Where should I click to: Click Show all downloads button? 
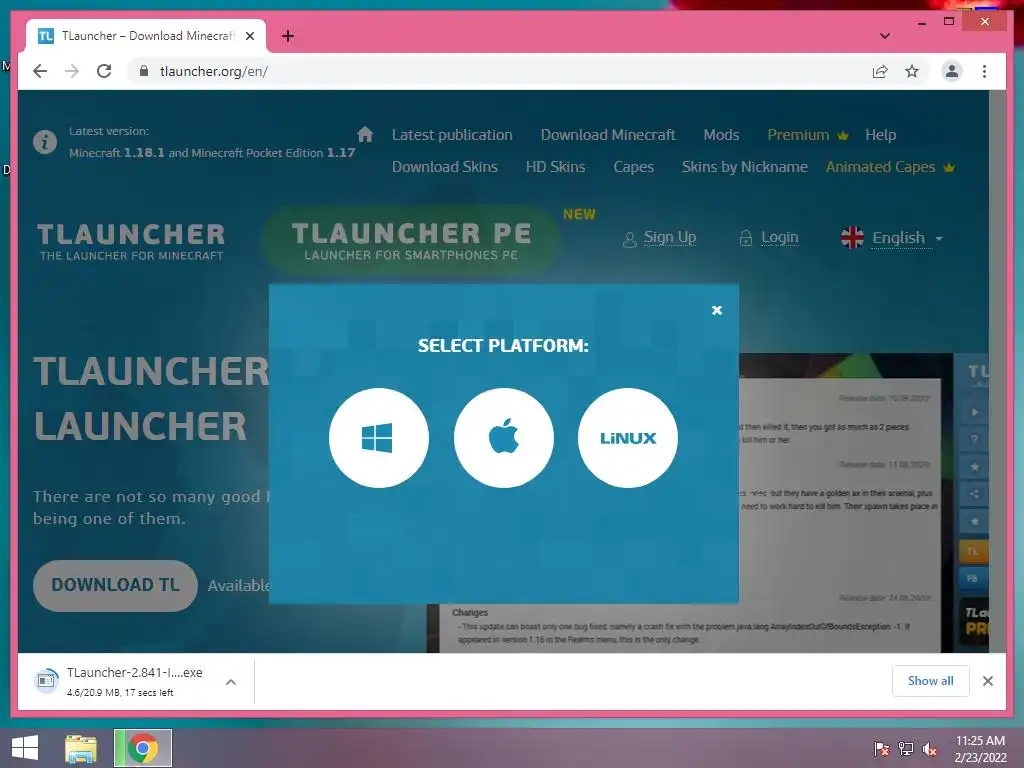930,681
